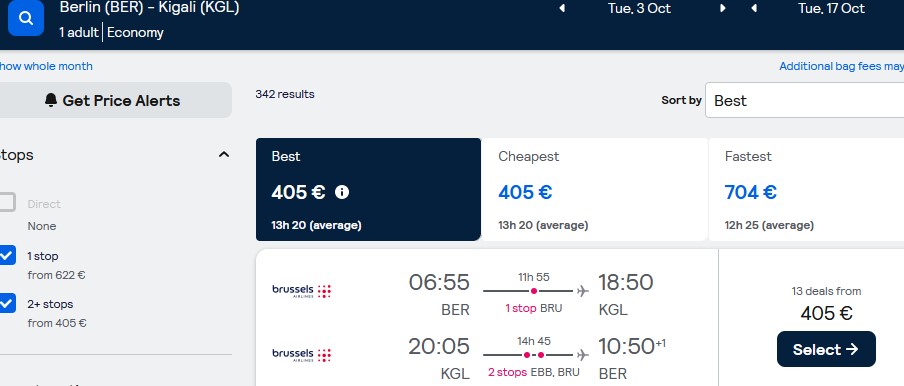The image size is (904, 386).
Task: Open the Tue, 3 Oct date picker
Action: [639, 8]
